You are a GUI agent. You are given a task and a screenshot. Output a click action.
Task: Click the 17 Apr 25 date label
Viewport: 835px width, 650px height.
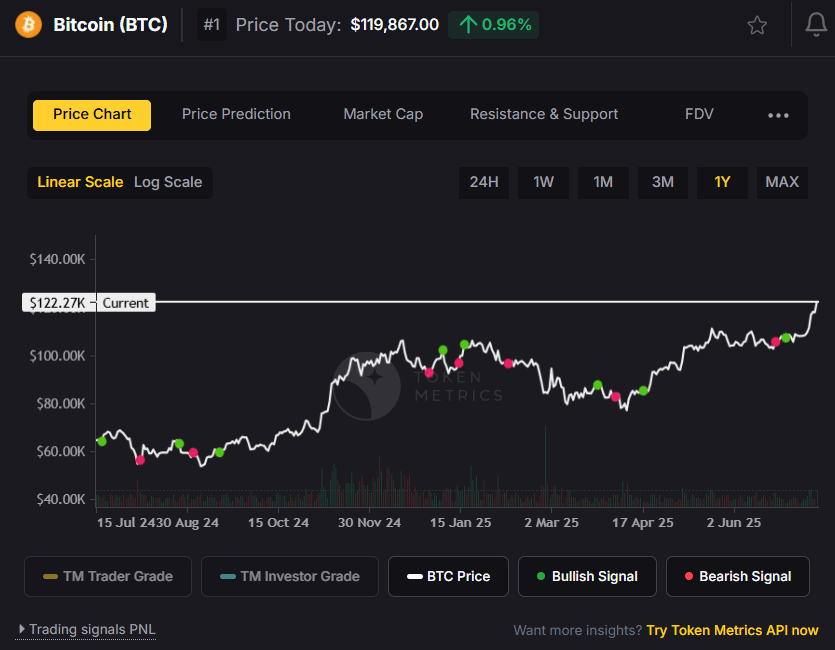(642, 523)
